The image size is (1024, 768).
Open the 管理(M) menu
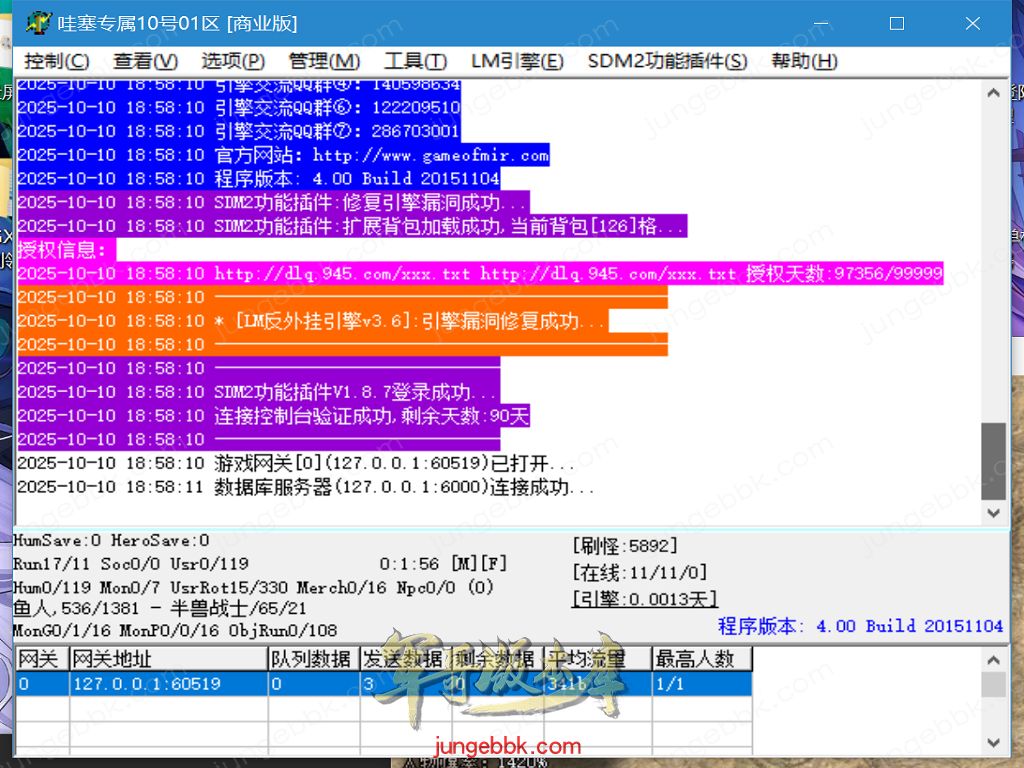tap(324, 61)
